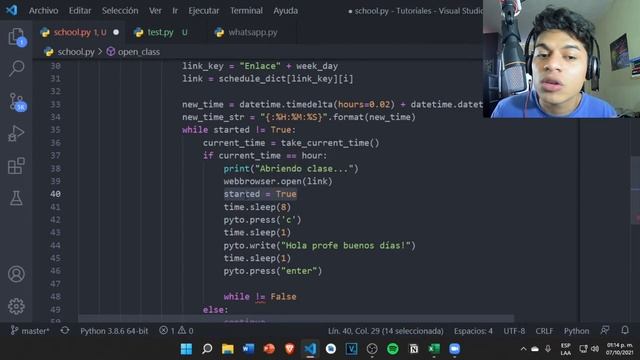The width and height of the screenshot is (640, 360).
Task: Click the Lín. 40, Col. 29 position indicator
Action: click(x=385, y=331)
